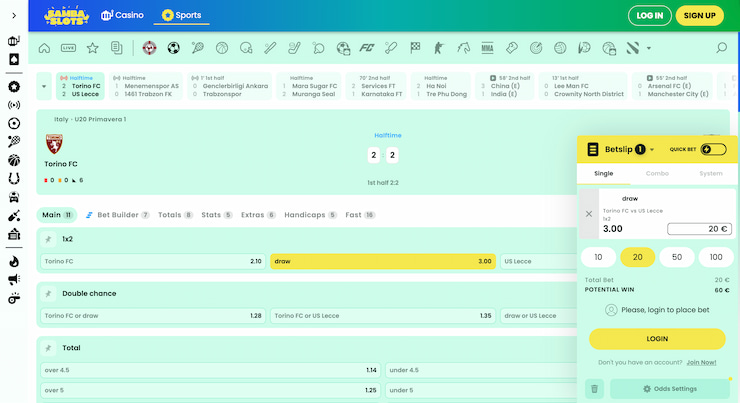The image size is (740, 403).
Task: Open the live matches dropdown arrow
Action: pyautogui.click(x=44, y=86)
